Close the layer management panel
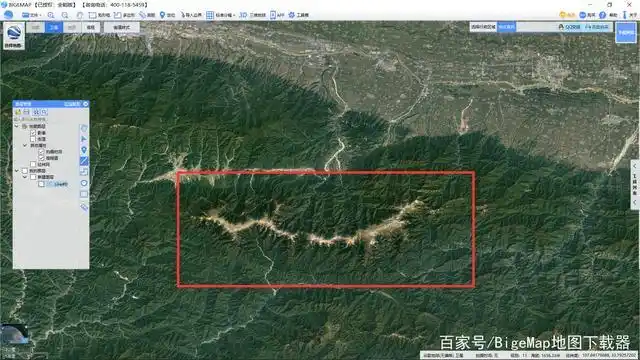The height and width of the screenshot is (360, 640). 86,104
